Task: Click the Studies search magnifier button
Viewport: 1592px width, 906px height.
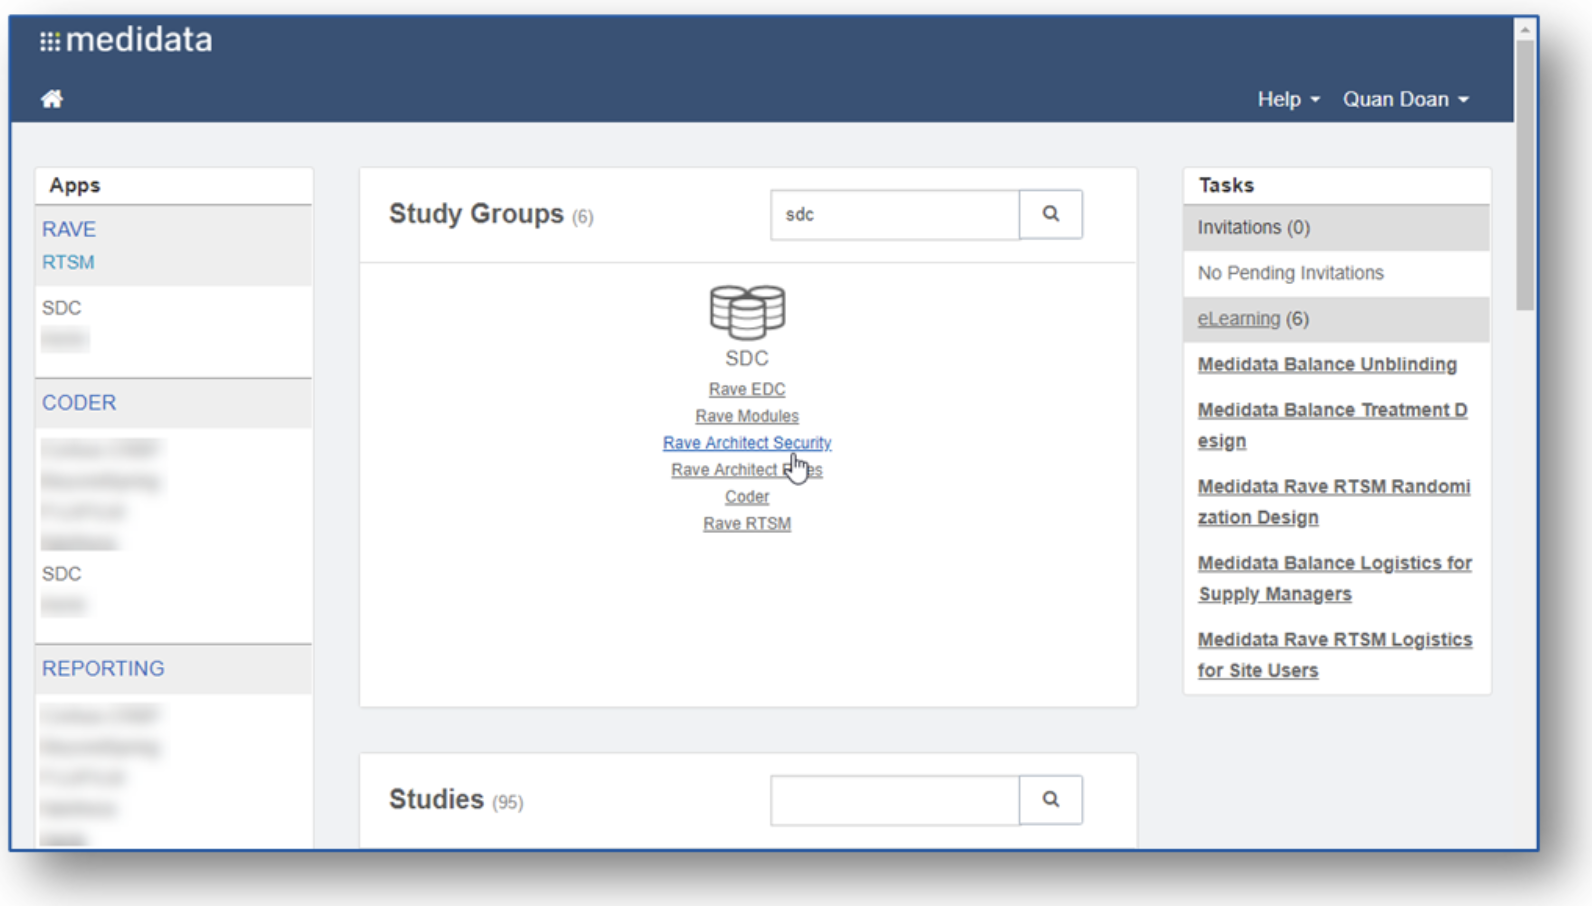Action: click(x=1050, y=800)
